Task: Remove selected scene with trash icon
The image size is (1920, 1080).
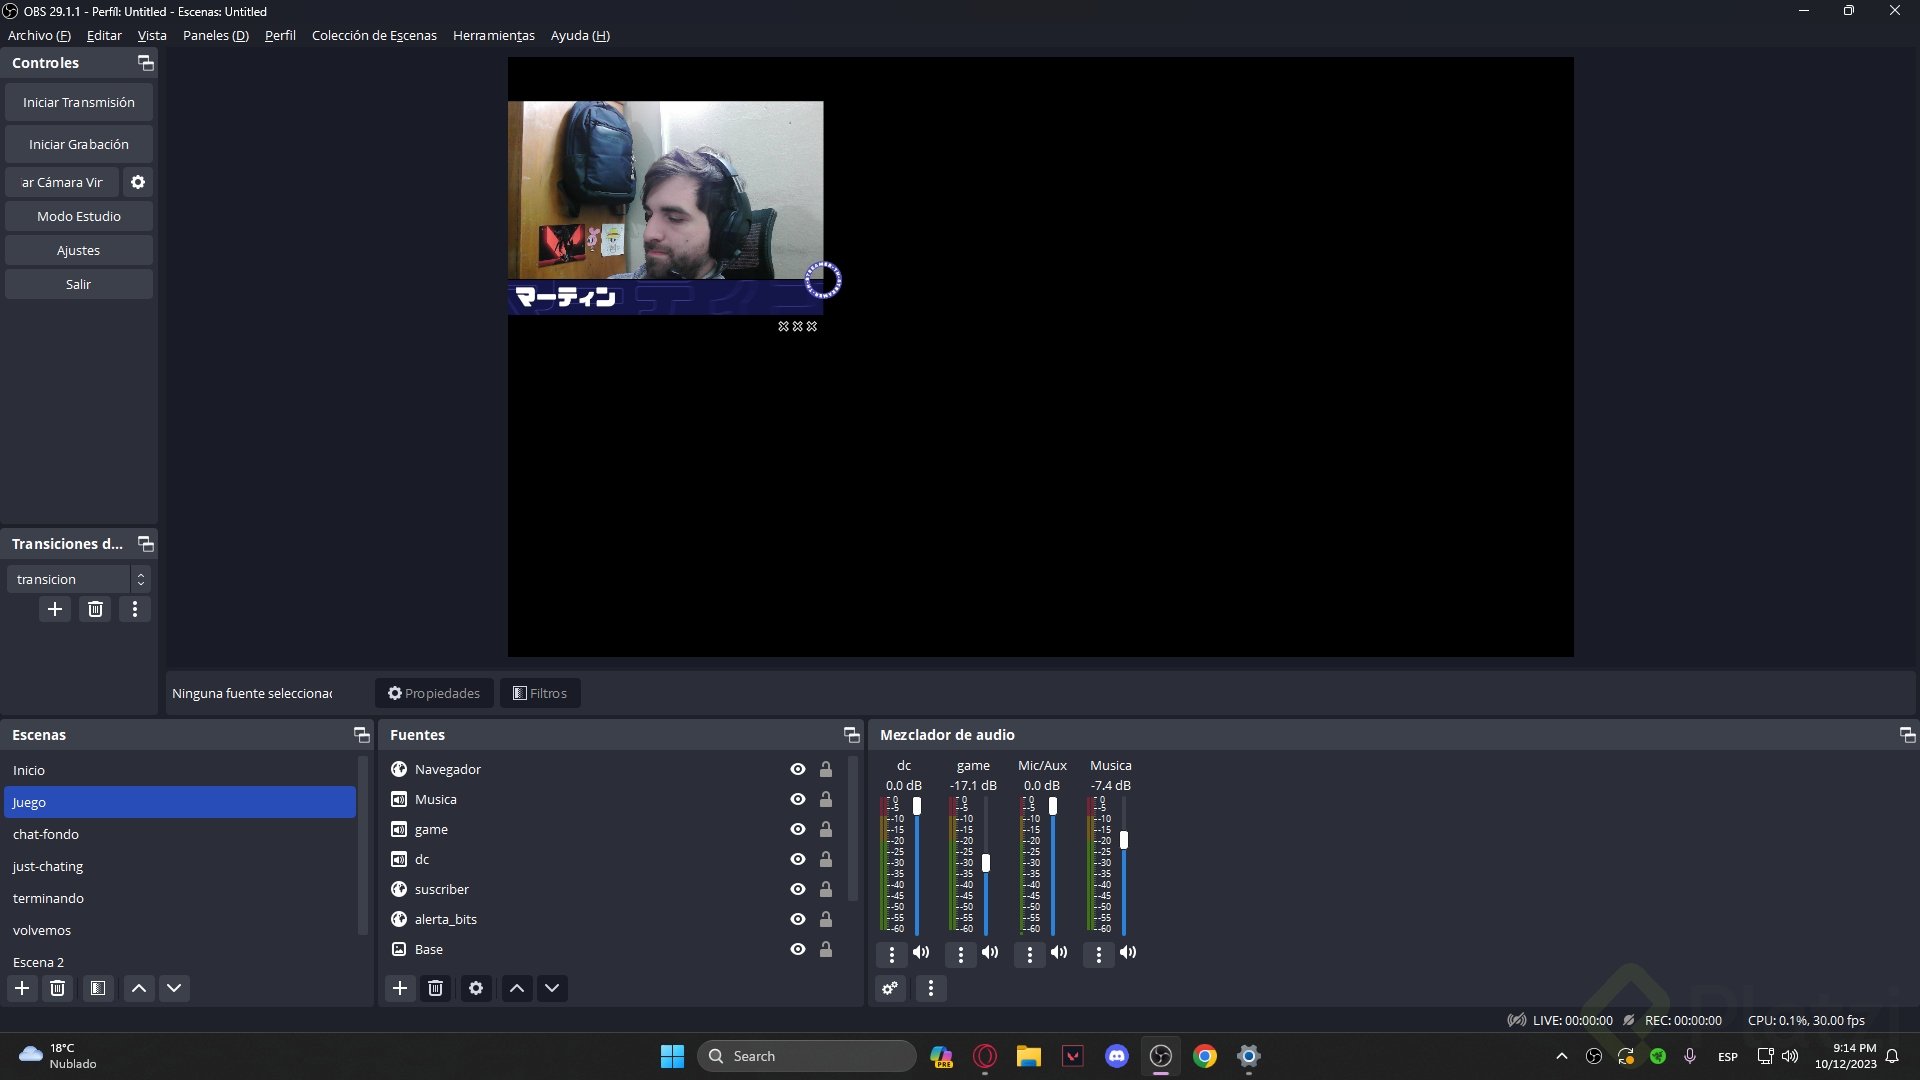Action: click(x=58, y=988)
